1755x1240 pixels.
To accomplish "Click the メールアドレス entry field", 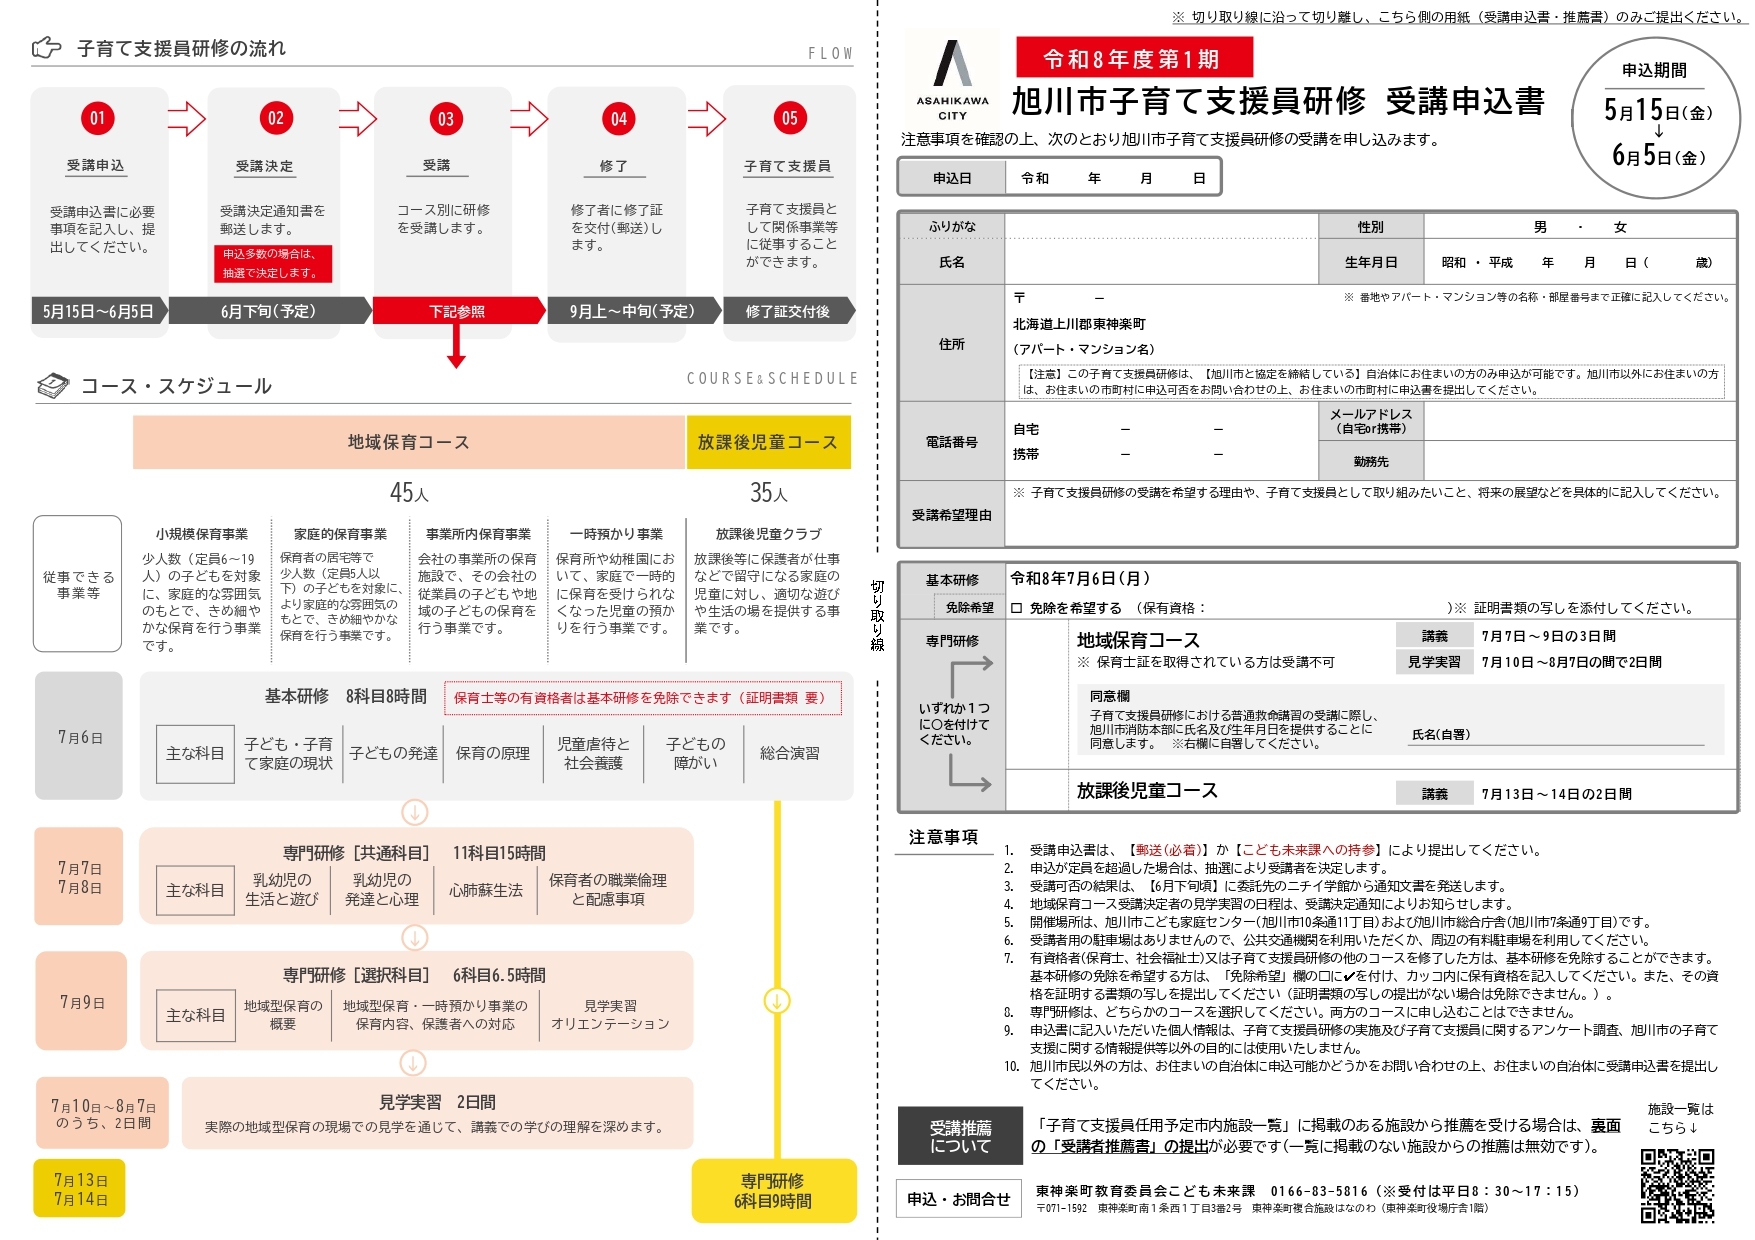I will 1578,421.
